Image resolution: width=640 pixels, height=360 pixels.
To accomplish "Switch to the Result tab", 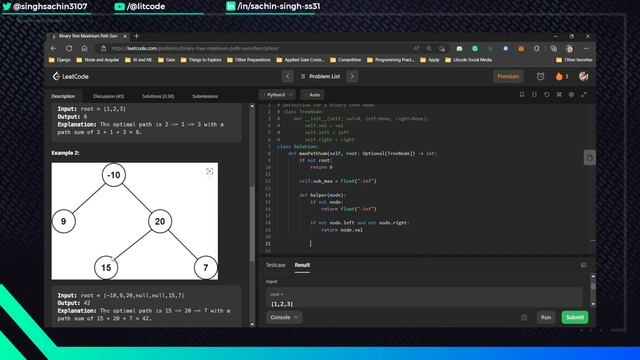I will tap(302, 265).
